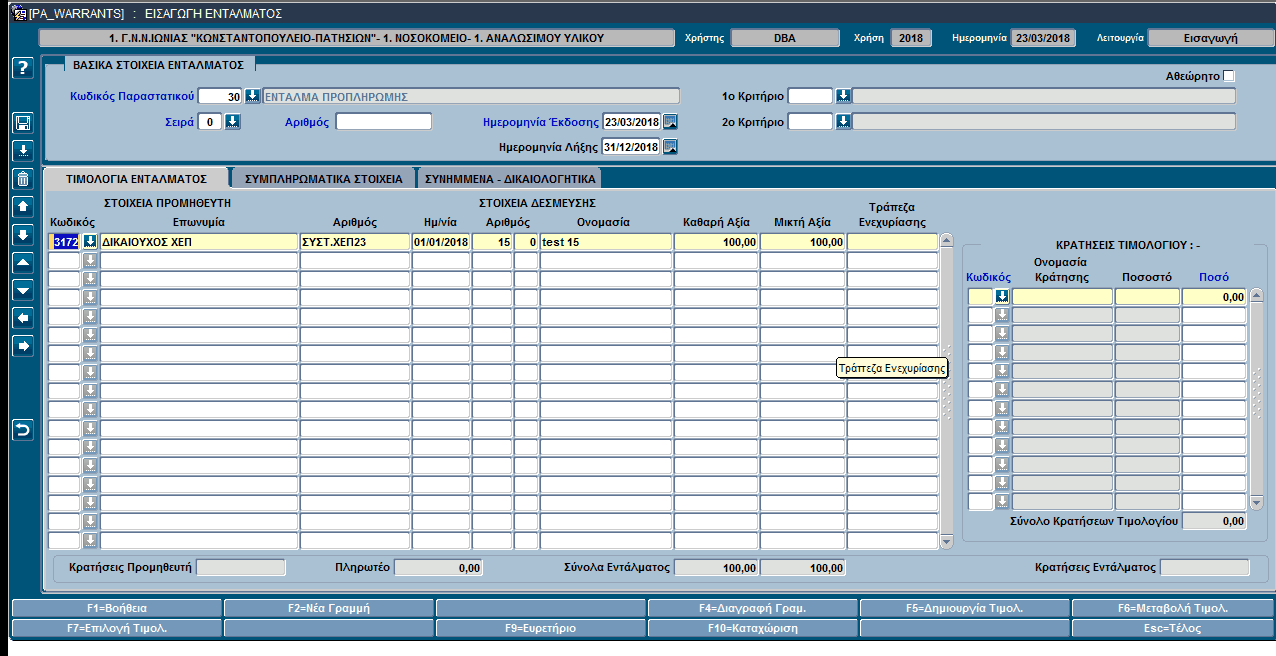Click F10=Καταχώριση button
1276x656 pixels.
pyautogui.click(x=753, y=629)
